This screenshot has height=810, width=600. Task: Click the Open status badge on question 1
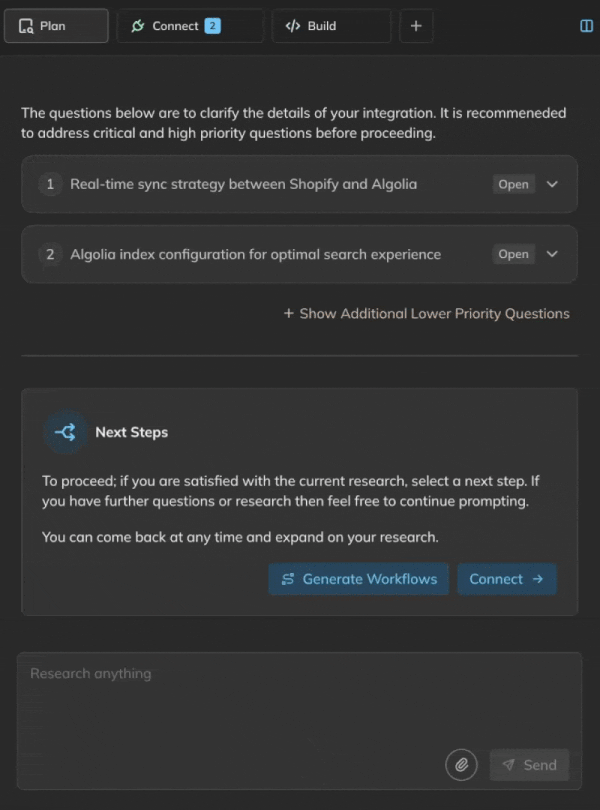pyautogui.click(x=513, y=184)
